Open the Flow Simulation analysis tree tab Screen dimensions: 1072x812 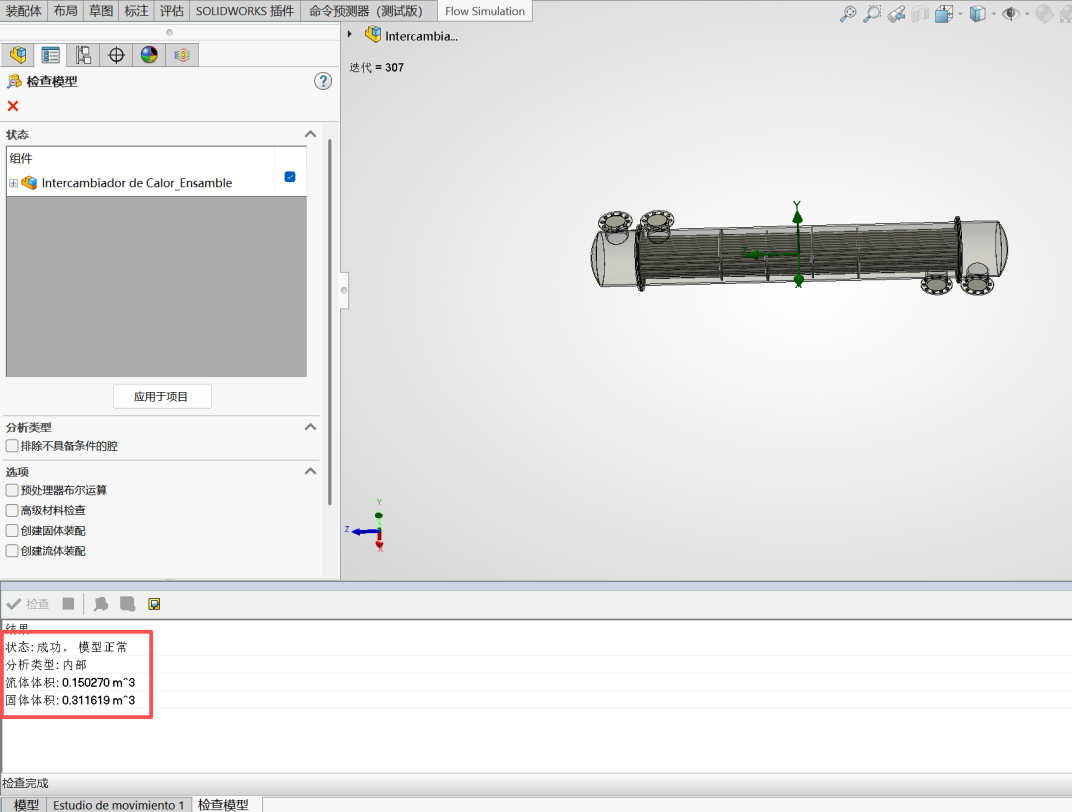point(182,55)
